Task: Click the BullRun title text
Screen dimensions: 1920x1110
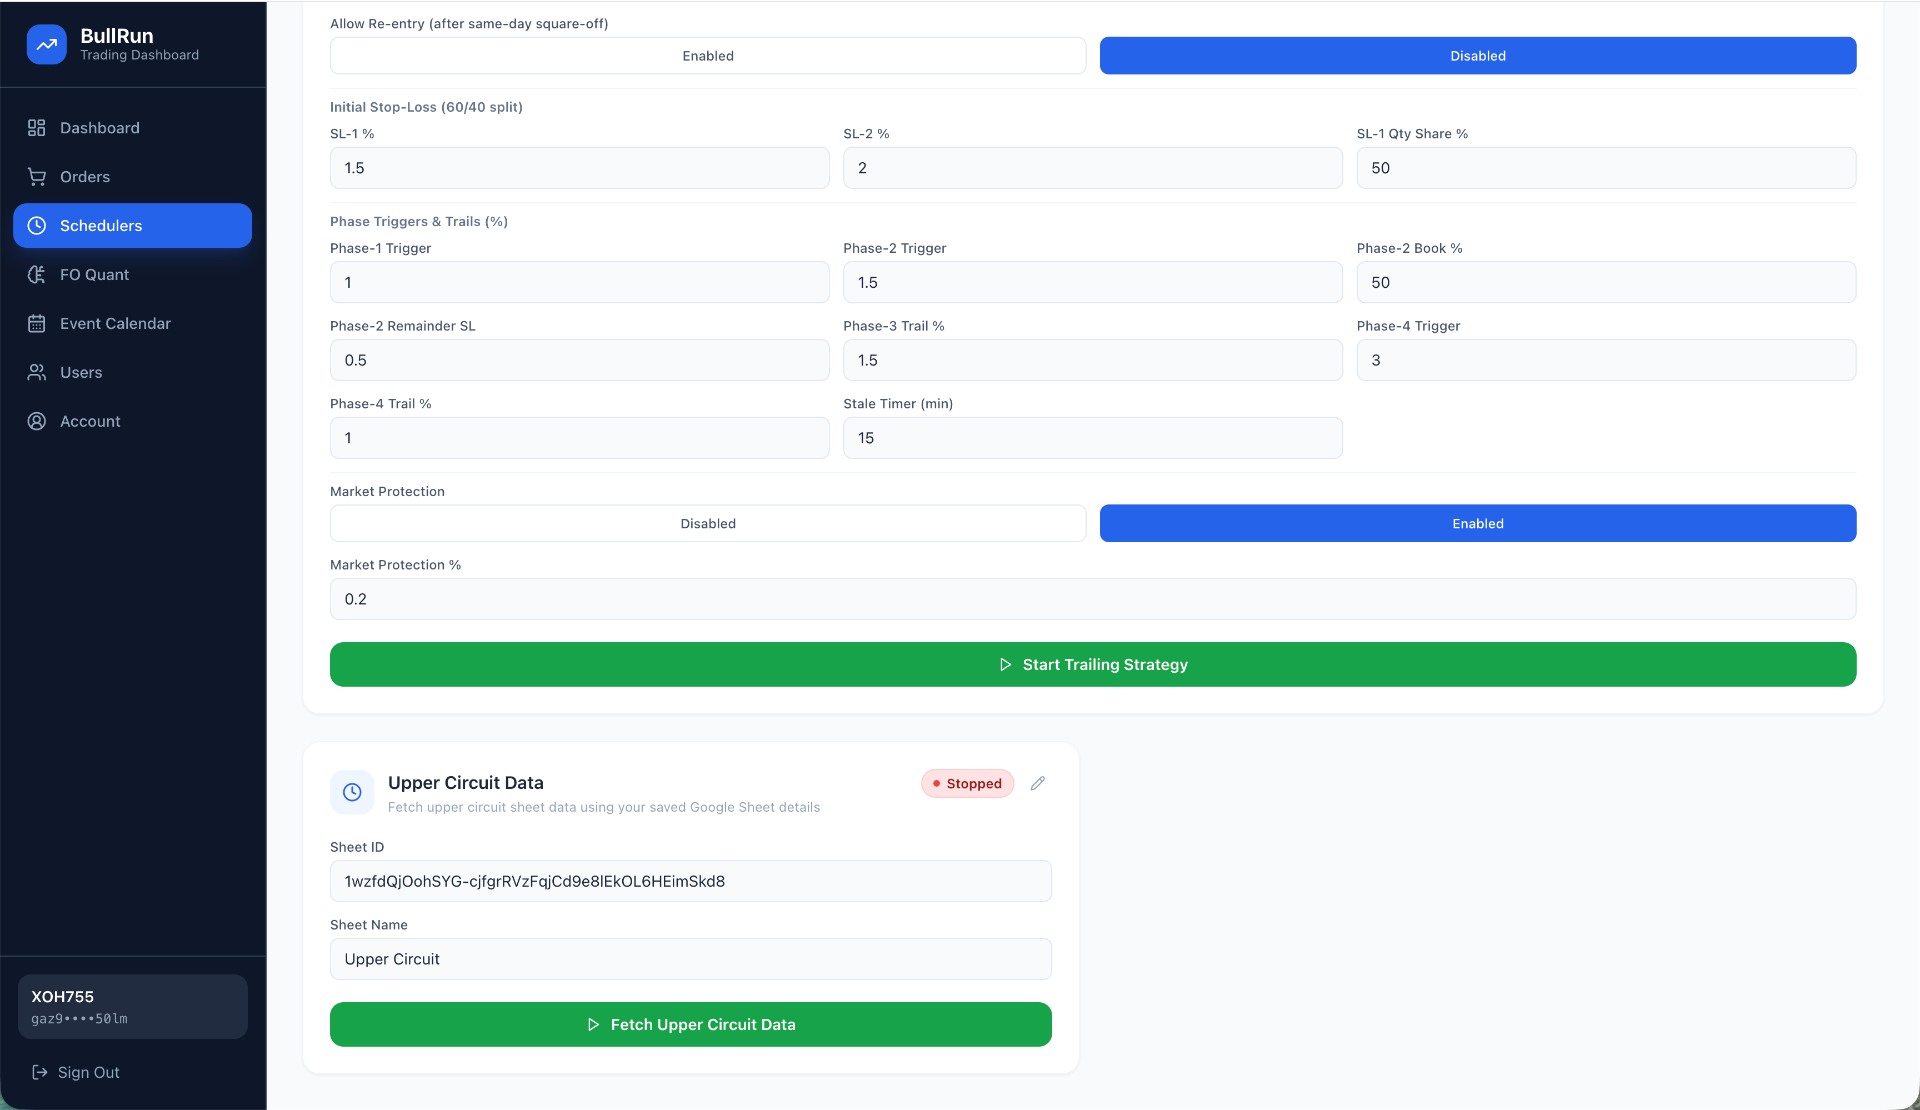Action: pos(117,36)
